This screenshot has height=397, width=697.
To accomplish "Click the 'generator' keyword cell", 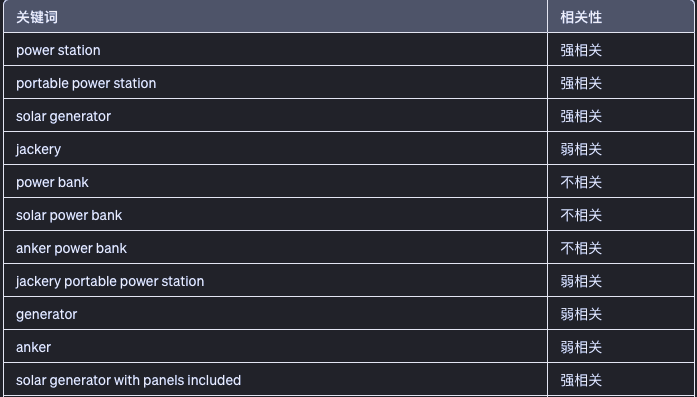I will (275, 313).
